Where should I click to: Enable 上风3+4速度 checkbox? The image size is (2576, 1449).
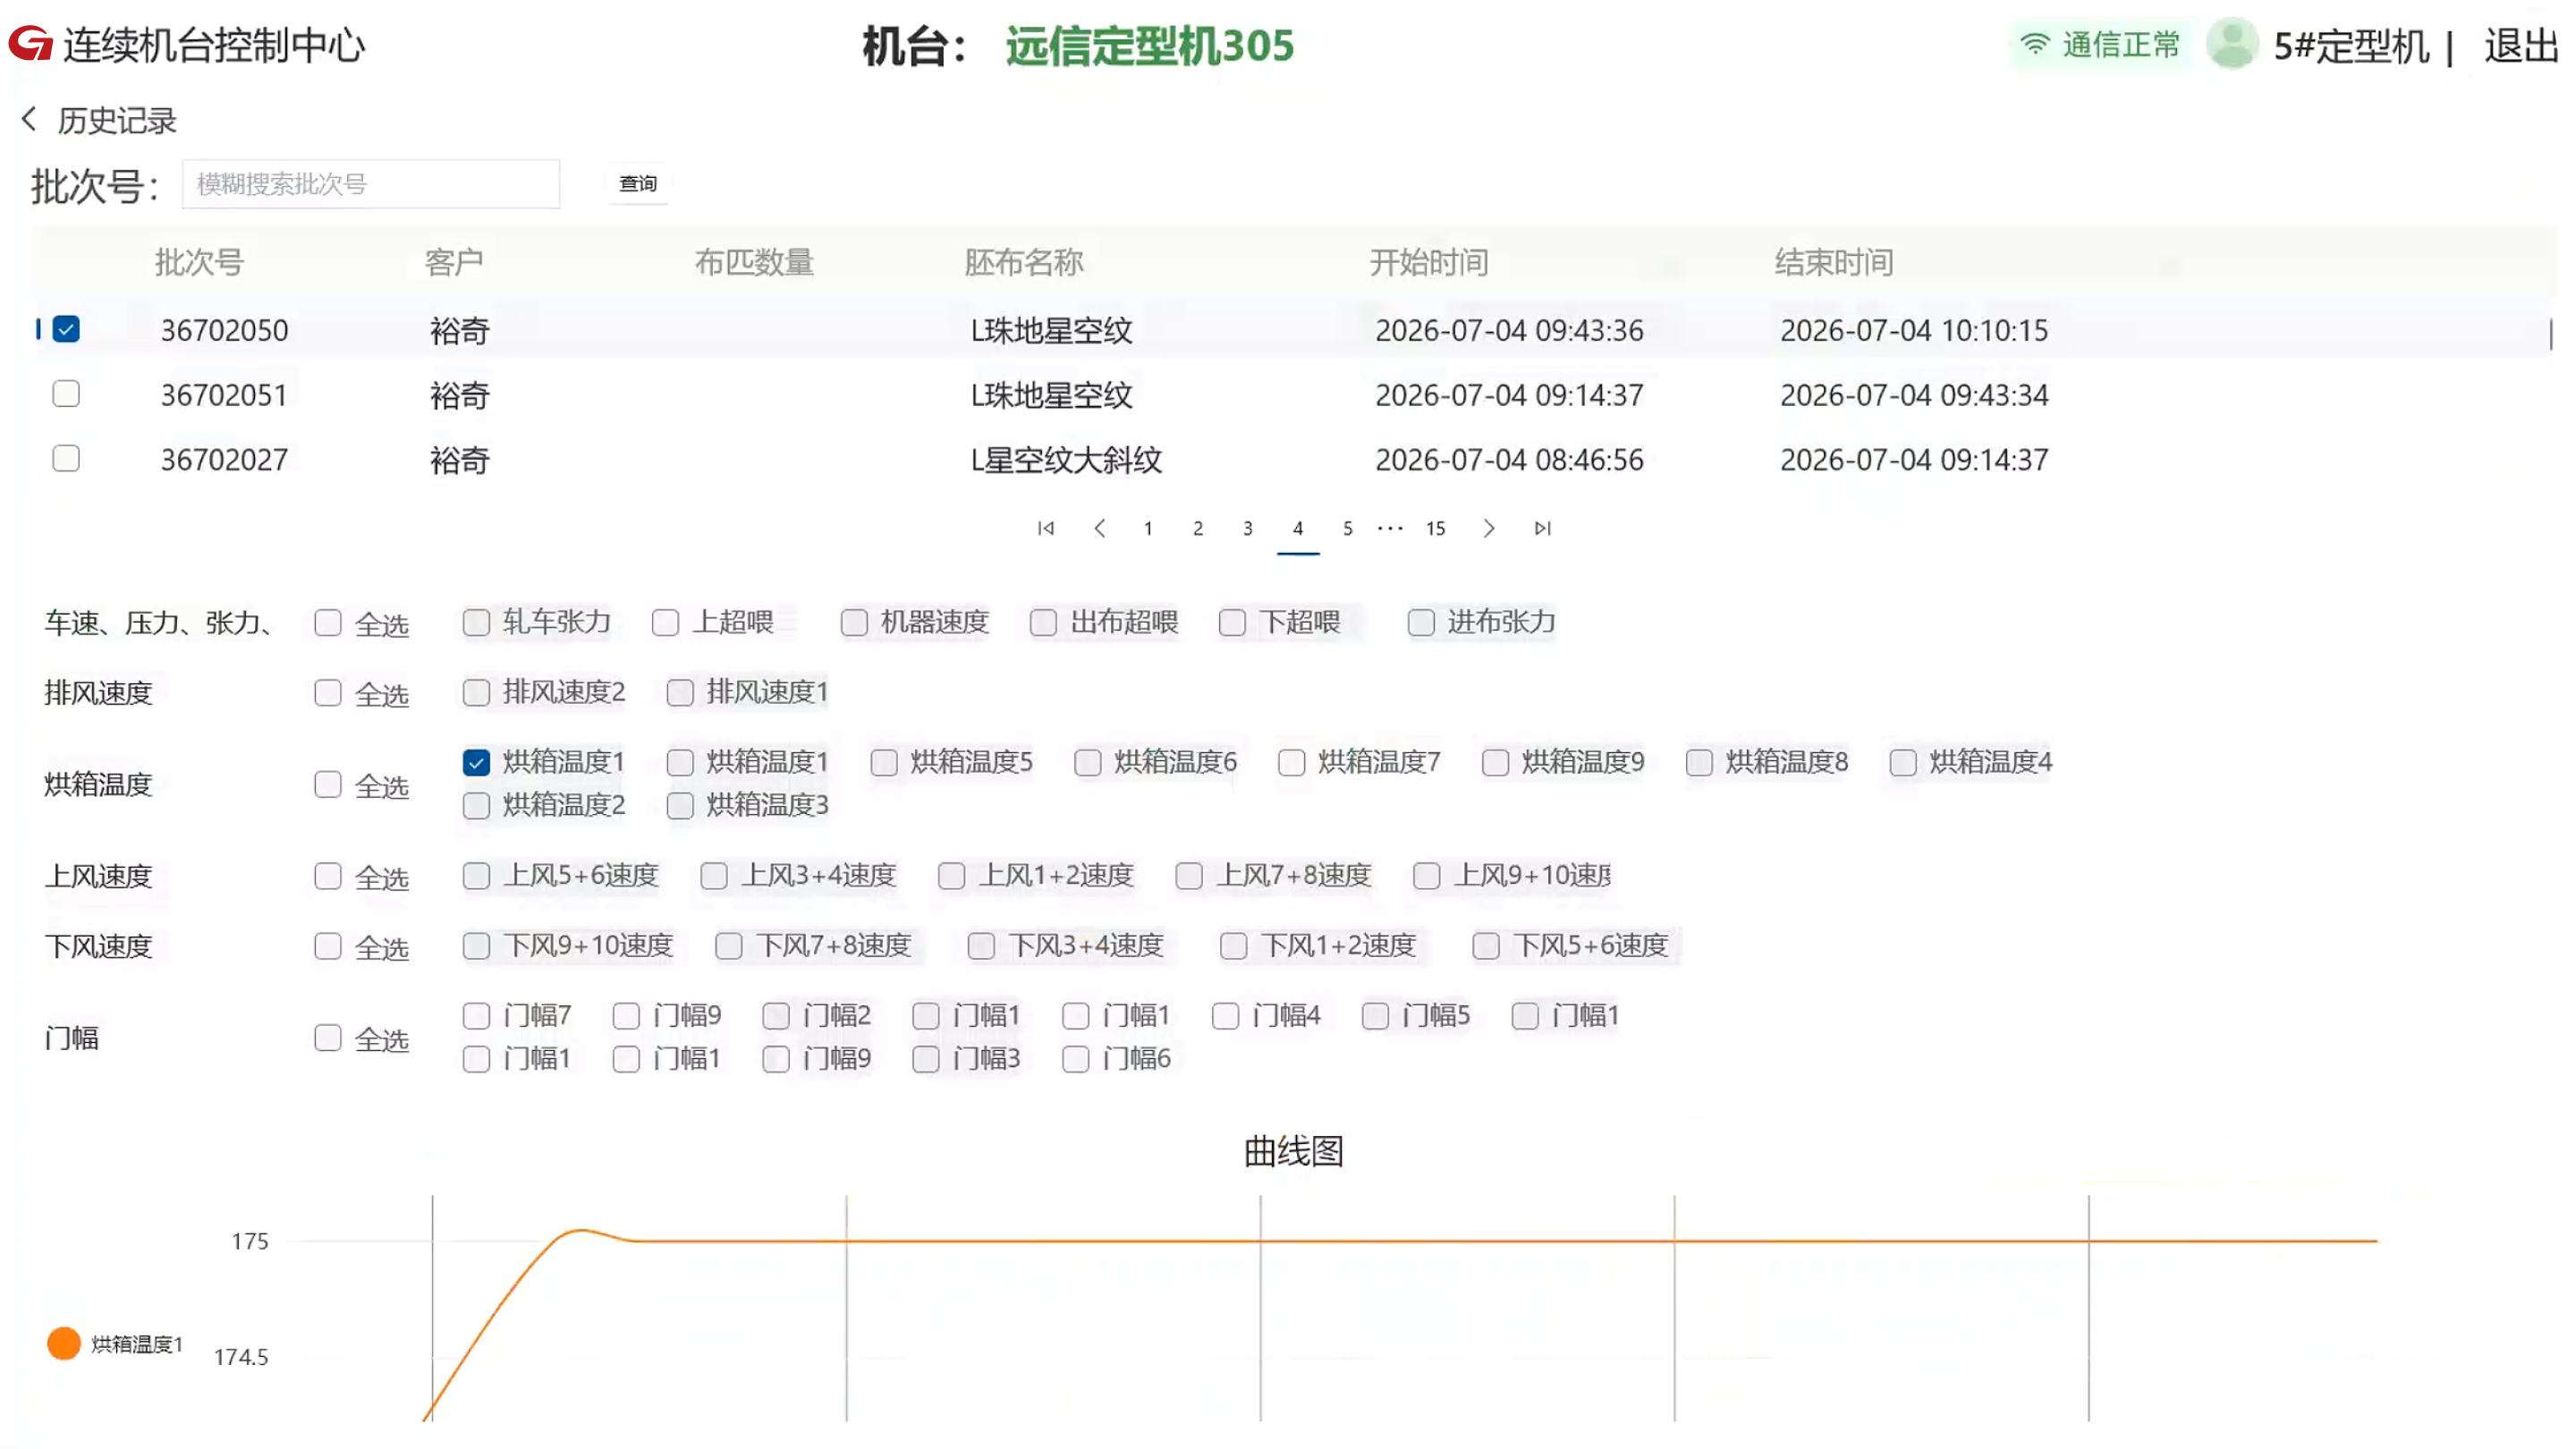tap(715, 877)
